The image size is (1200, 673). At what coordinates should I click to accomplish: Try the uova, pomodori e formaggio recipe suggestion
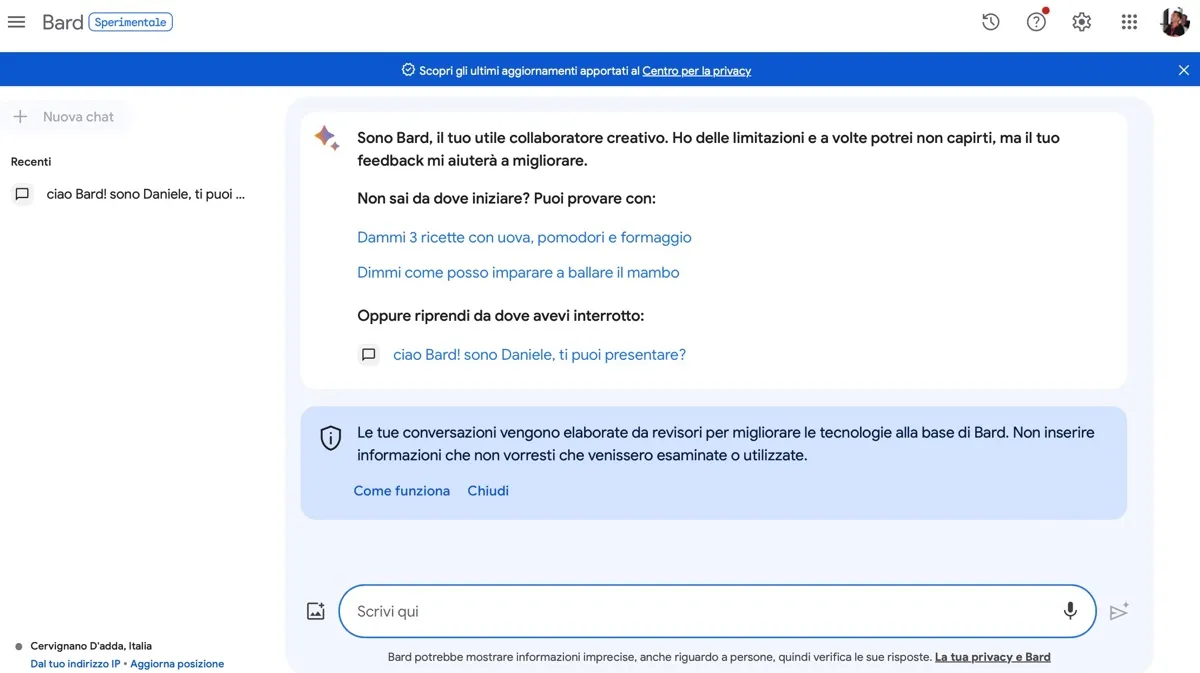pos(524,237)
